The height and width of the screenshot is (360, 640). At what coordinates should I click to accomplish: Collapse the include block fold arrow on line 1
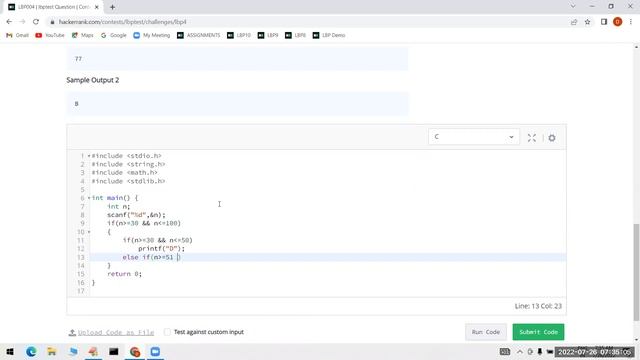pos(89,156)
